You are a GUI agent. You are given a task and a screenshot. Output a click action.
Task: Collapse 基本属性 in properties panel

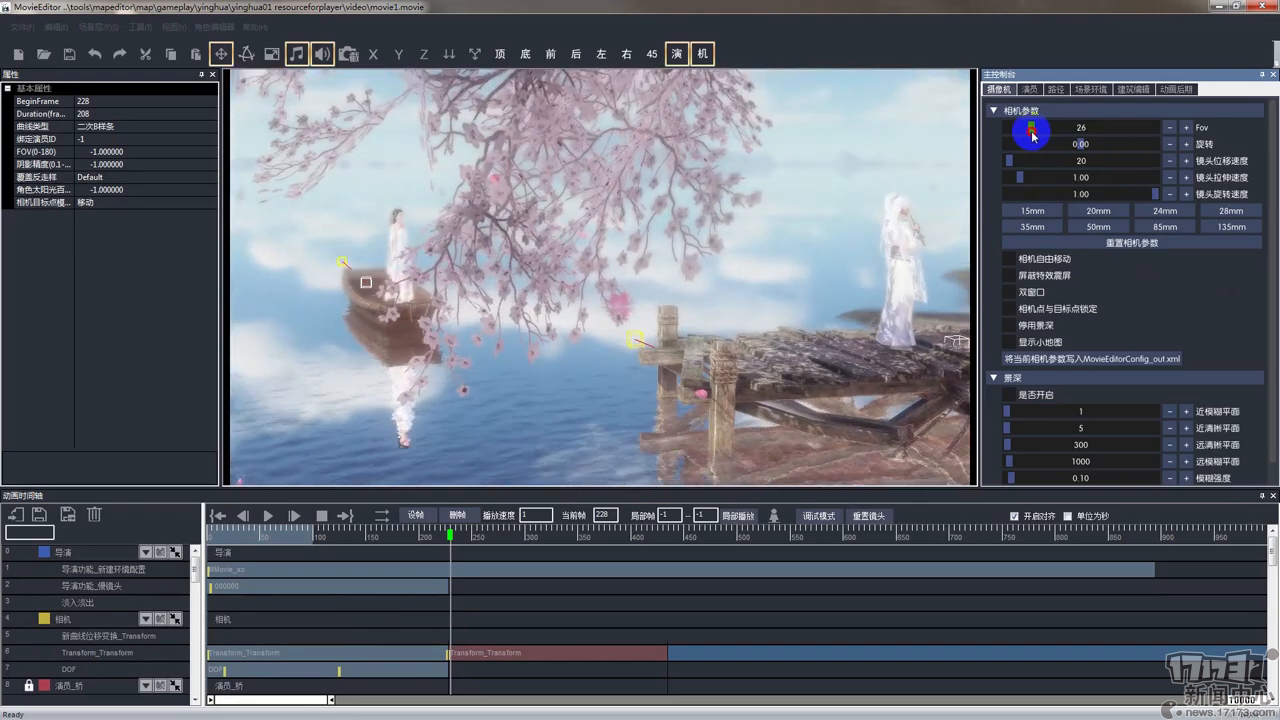click(x=8, y=88)
